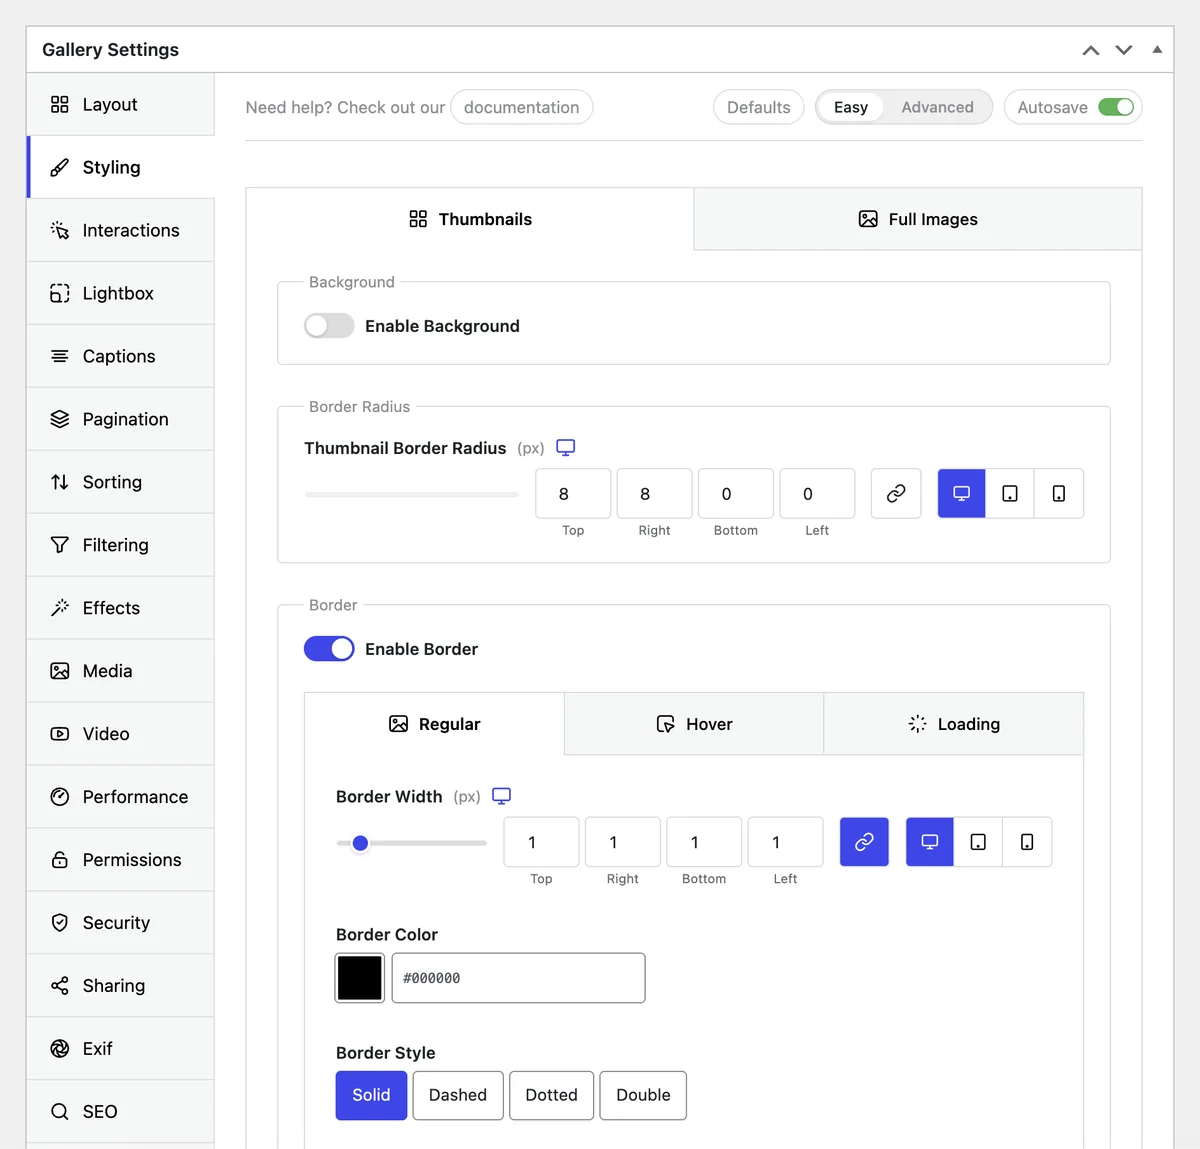Click the #000000 color hex field

point(518,978)
